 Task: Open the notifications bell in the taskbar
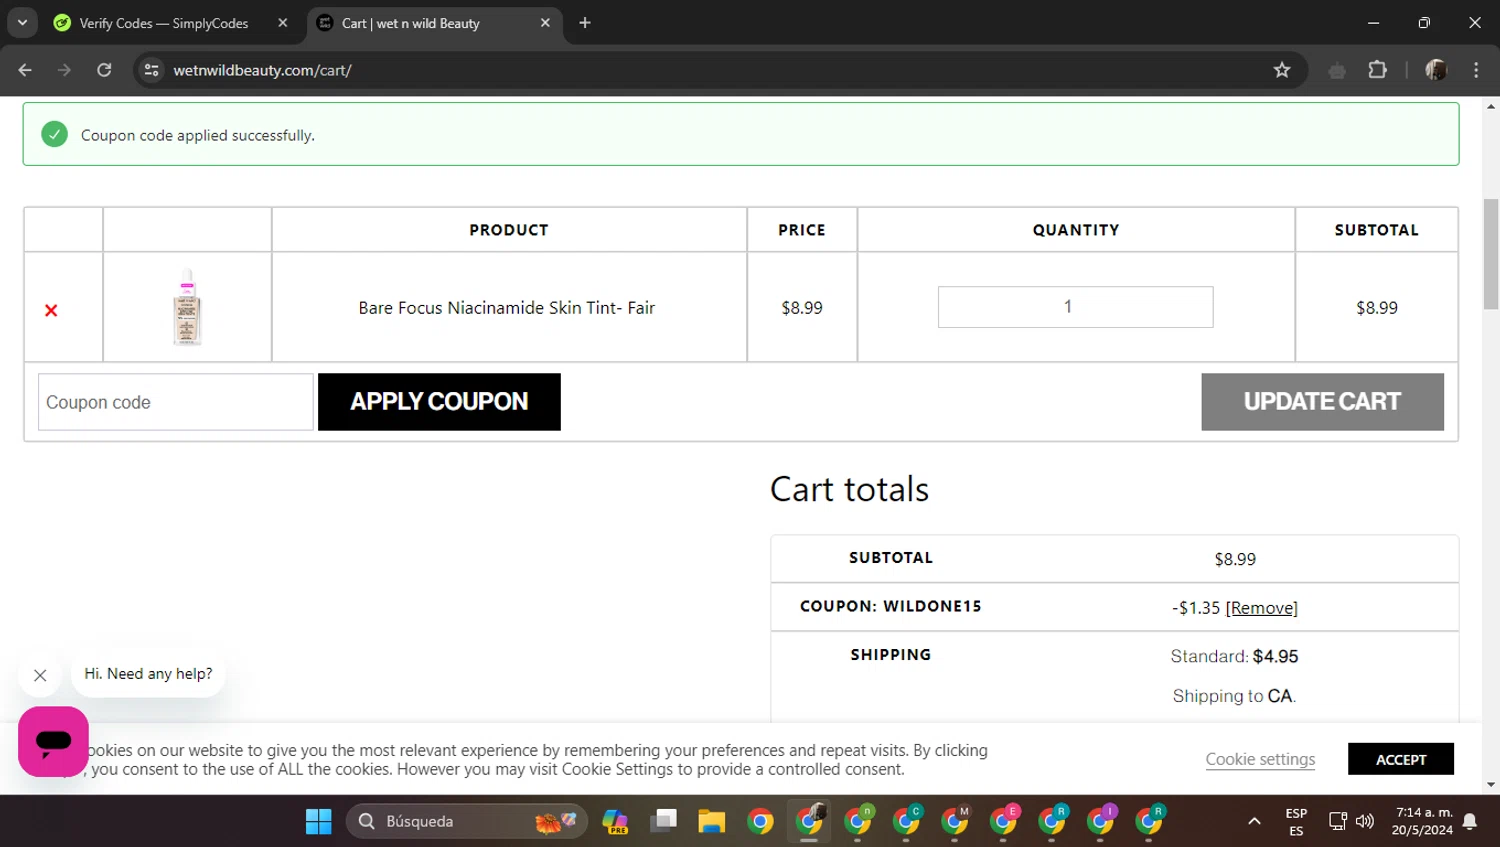pos(1470,821)
